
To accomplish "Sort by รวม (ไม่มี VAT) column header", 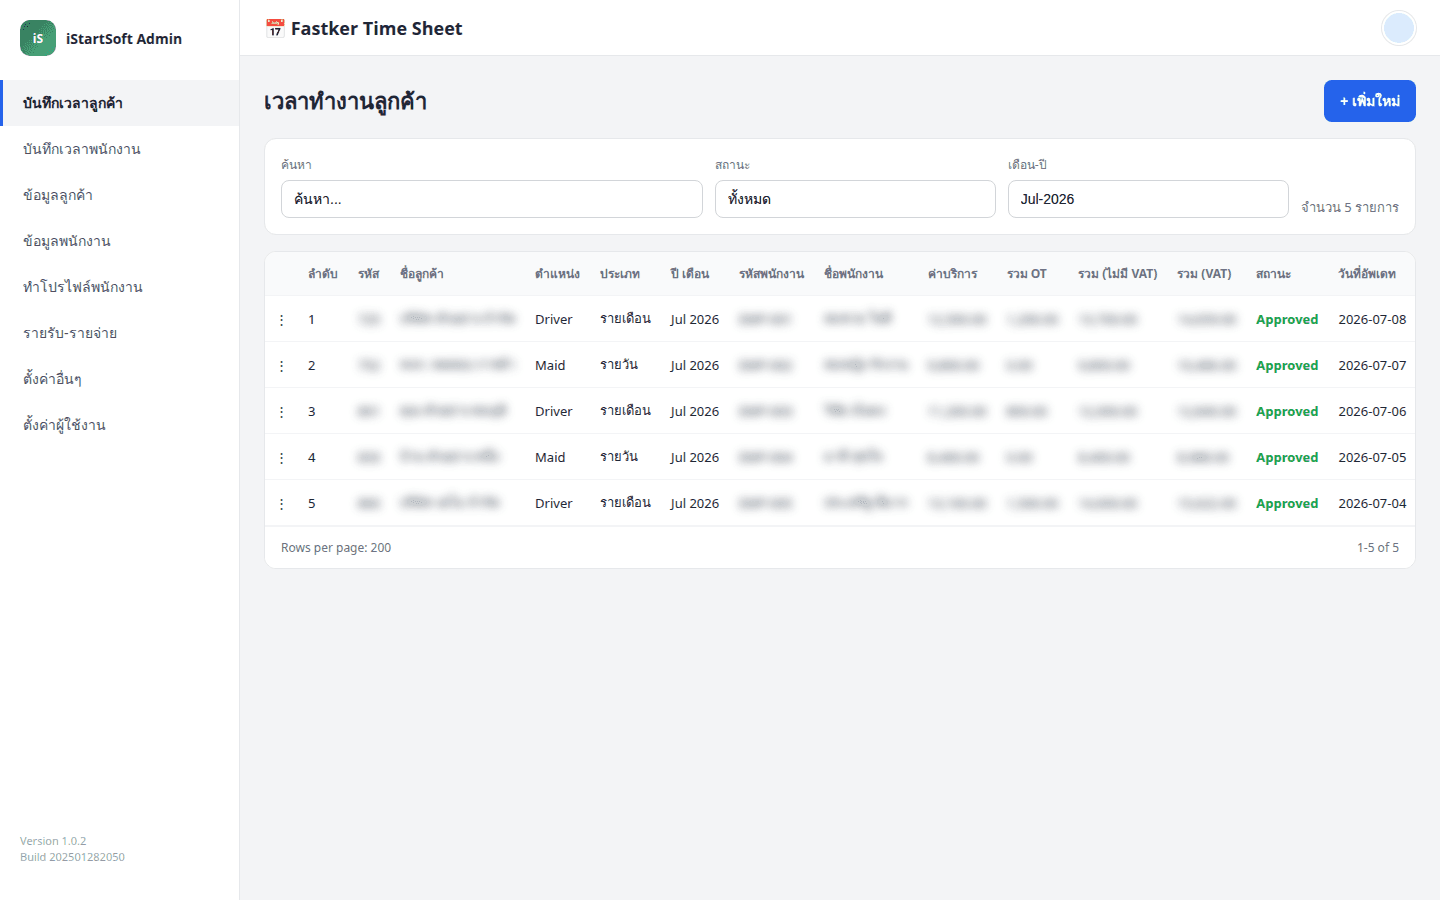I will pos(1117,274).
